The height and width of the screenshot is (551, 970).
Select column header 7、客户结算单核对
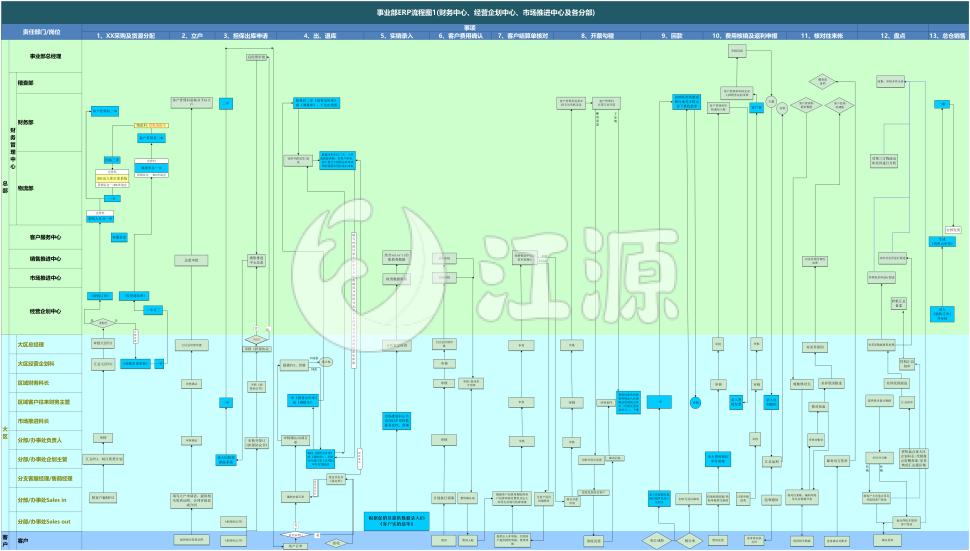coord(523,36)
